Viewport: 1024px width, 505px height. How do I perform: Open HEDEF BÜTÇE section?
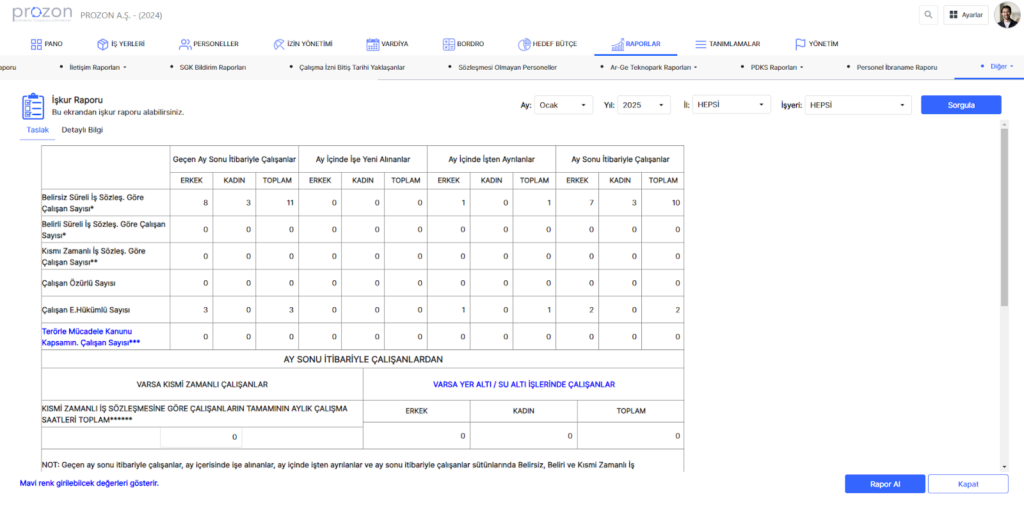(x=547, y=44)
